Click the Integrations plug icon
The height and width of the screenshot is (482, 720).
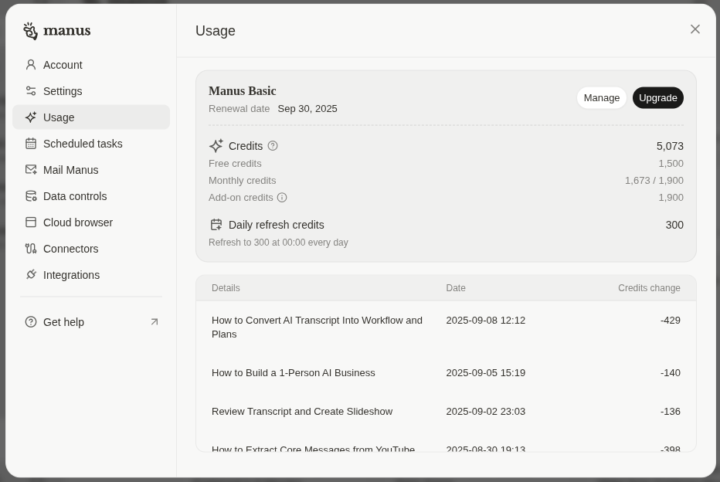point(31,275)
